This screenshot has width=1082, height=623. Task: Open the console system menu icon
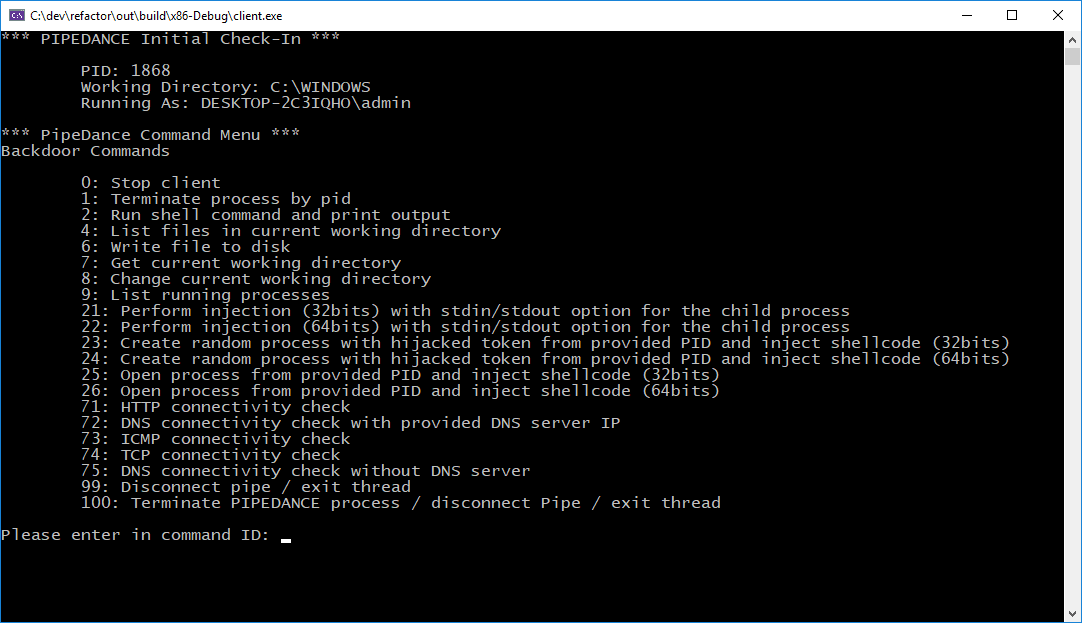[17, 15]
